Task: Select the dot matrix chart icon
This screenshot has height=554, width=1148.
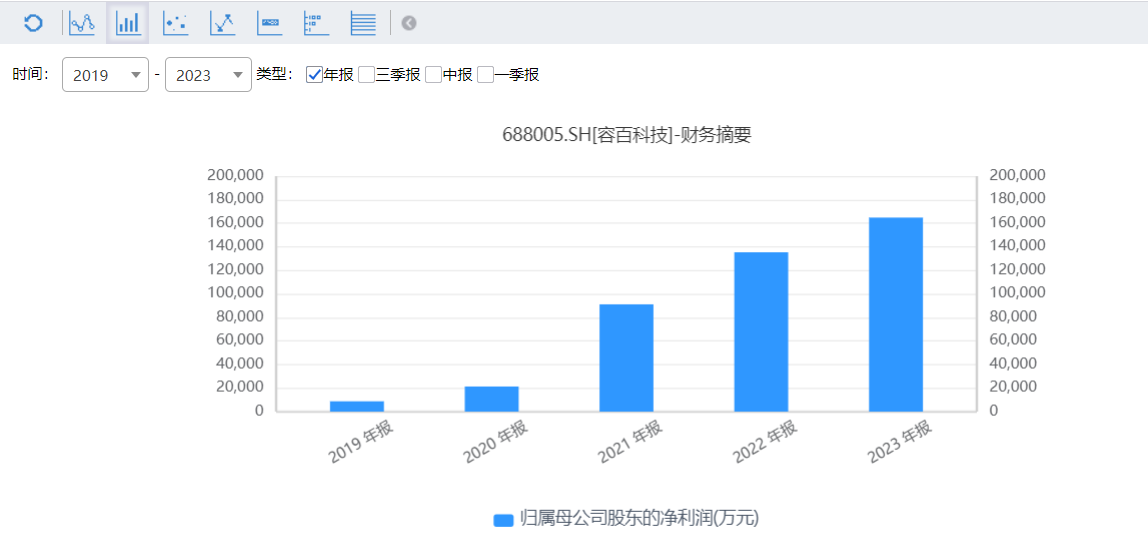Action: [x=316, y=23]
